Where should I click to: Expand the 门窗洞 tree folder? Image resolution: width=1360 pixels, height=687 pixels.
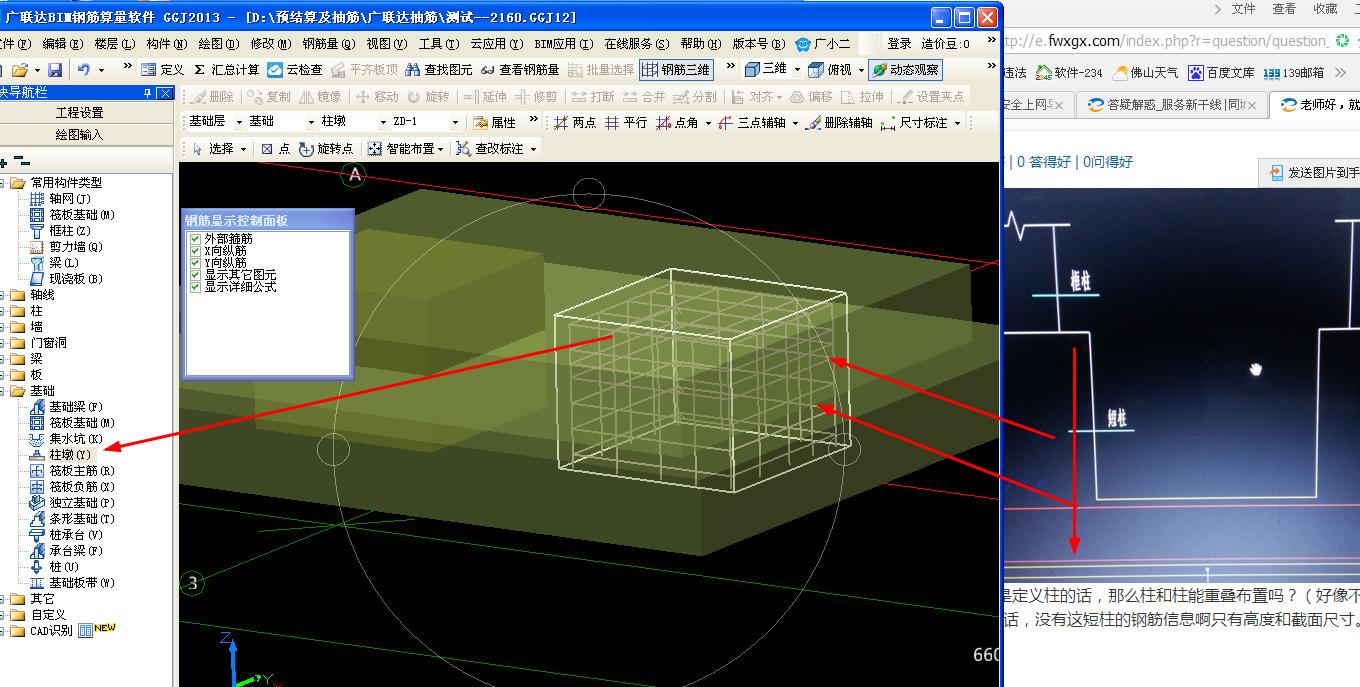tap(3, 343)
